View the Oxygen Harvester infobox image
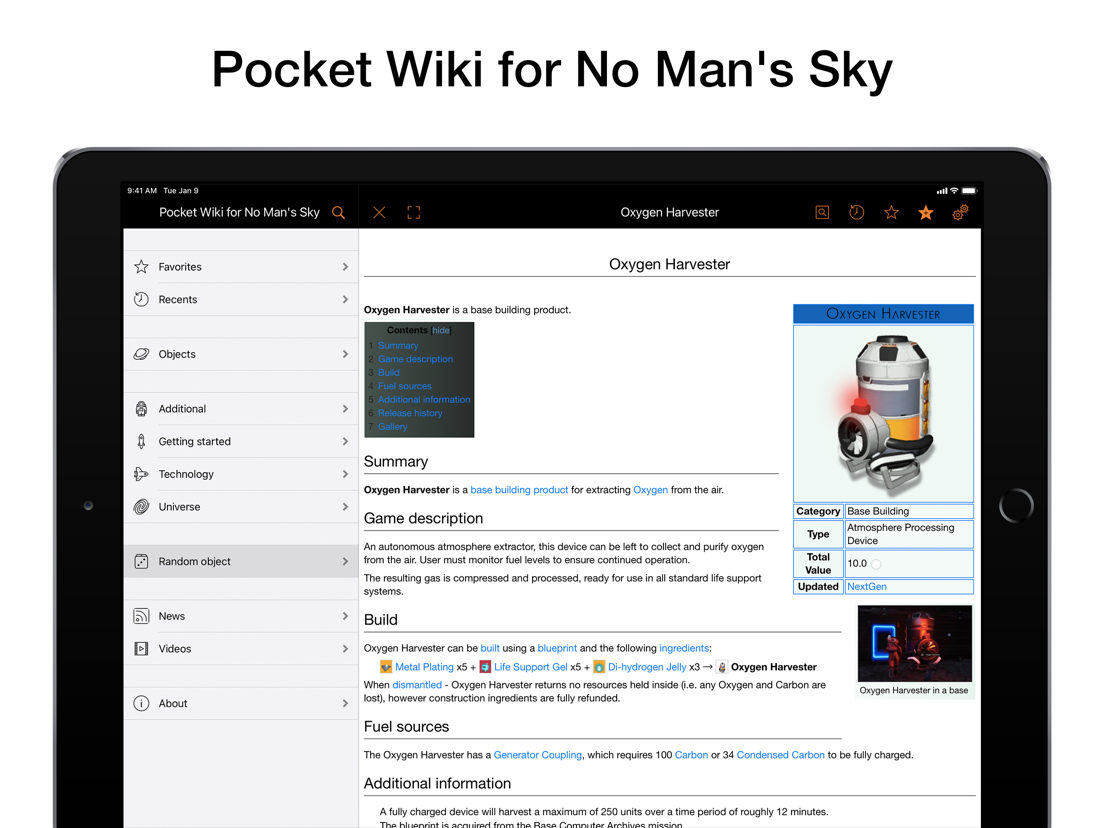This screenshot has height=828, width=1104. pos(884,413)
